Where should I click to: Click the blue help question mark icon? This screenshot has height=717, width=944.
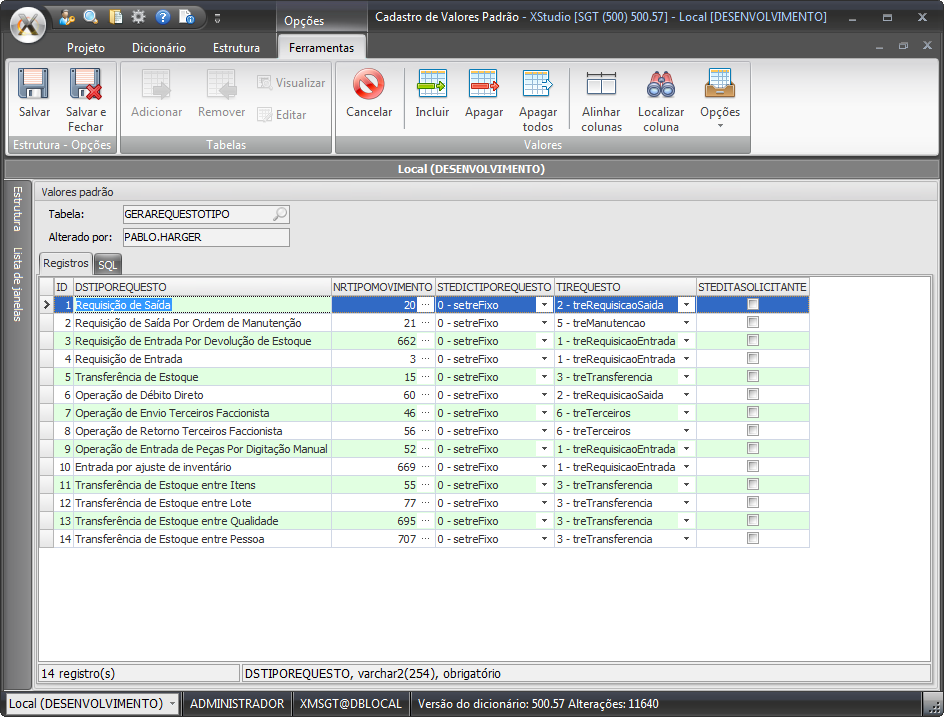(163, 17)
